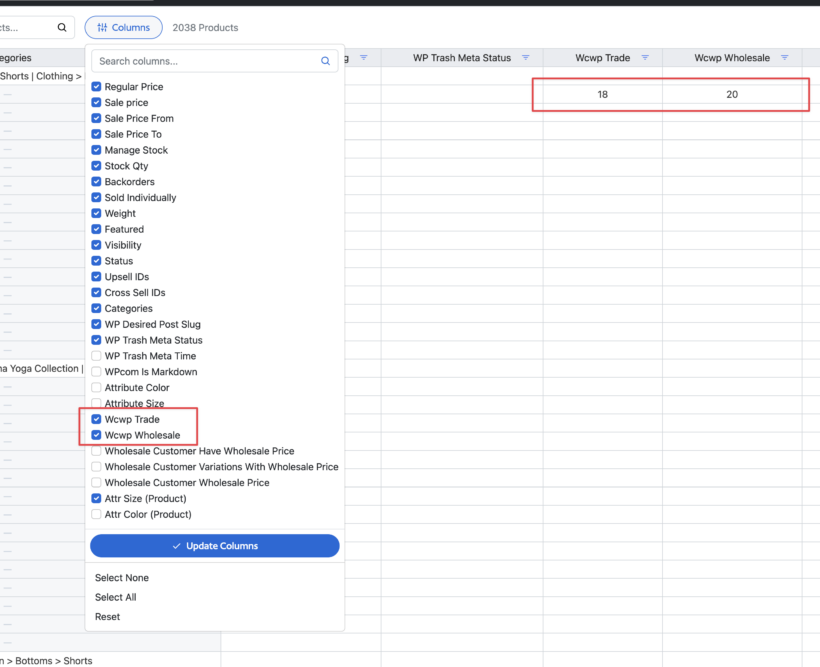
Task: Click Reset in the columns panel
Action: pyautogui.click(x=108, y=617)
